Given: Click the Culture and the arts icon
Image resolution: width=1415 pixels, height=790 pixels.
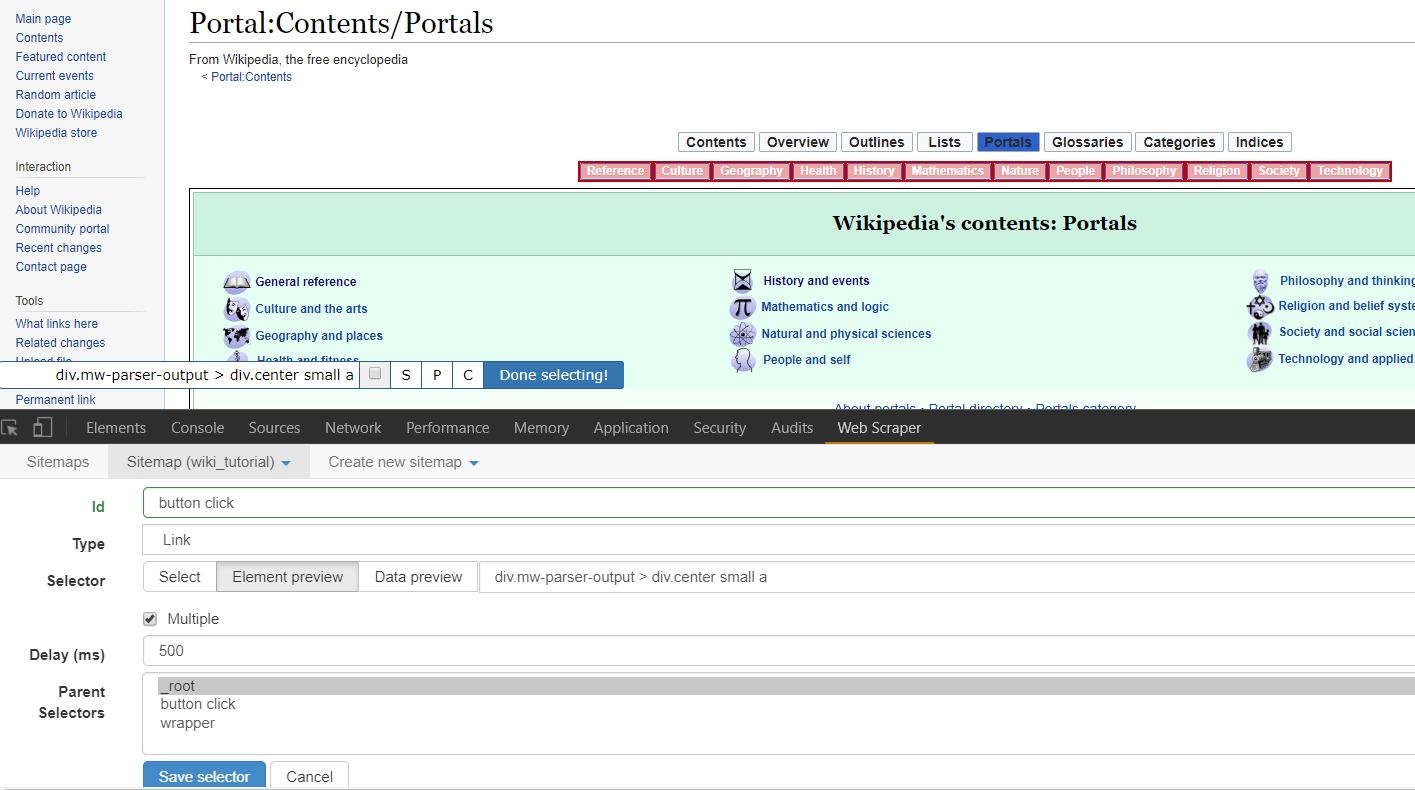Looking at the screenshot, I should [x=237, y=309].
